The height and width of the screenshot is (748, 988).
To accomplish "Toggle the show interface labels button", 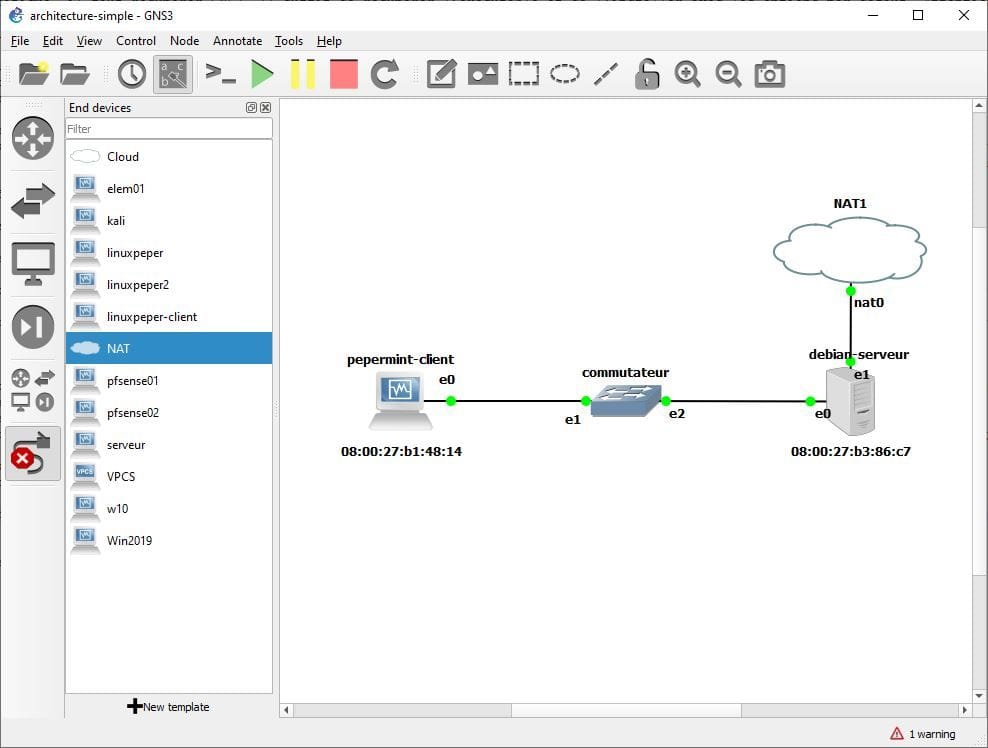I will (174, 74).
